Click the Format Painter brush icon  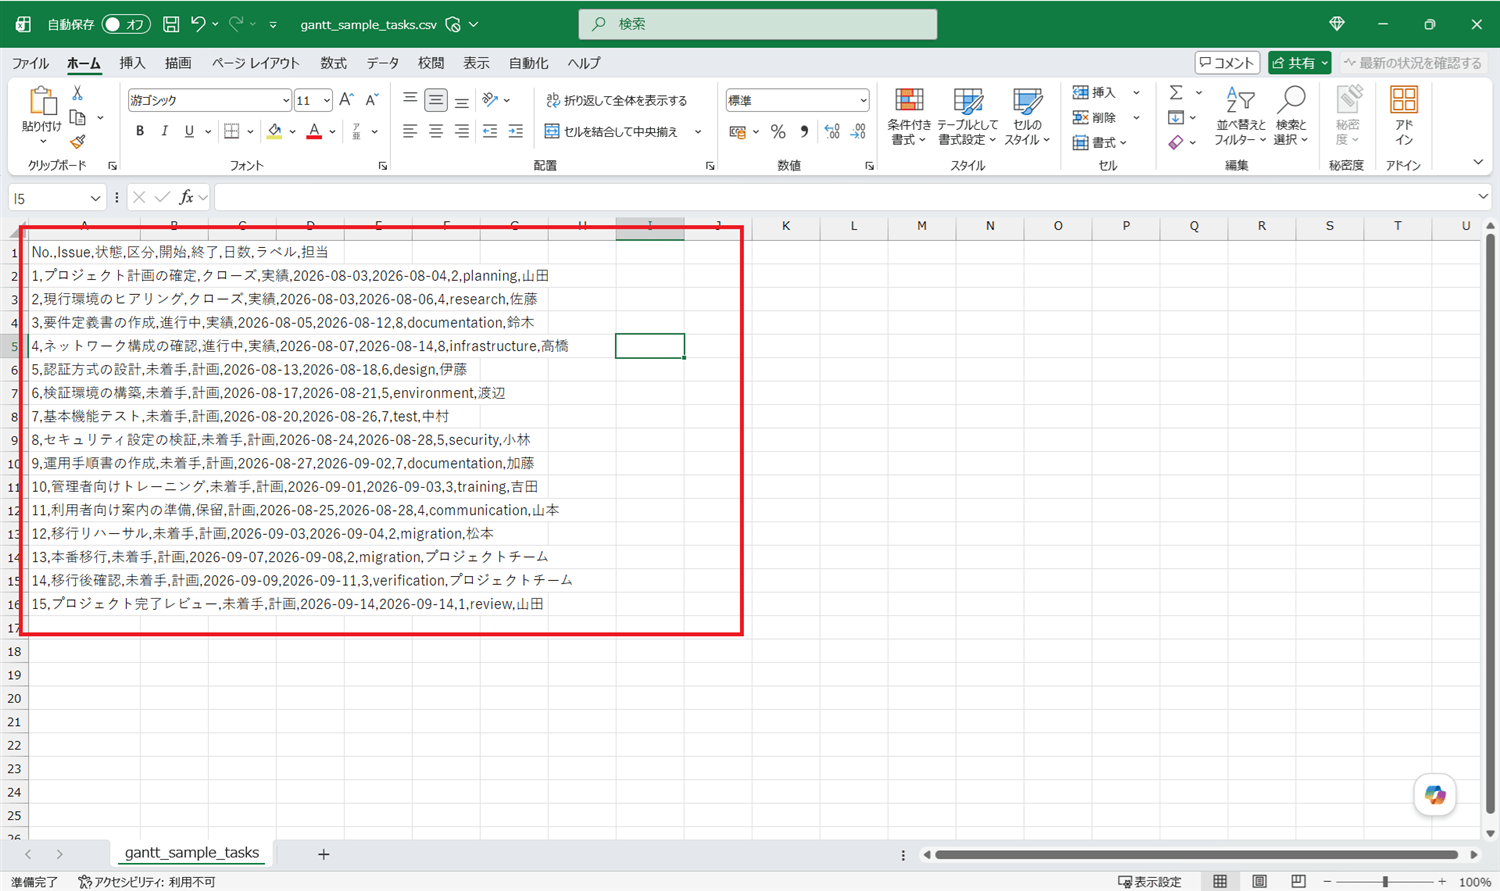point(77,142)
